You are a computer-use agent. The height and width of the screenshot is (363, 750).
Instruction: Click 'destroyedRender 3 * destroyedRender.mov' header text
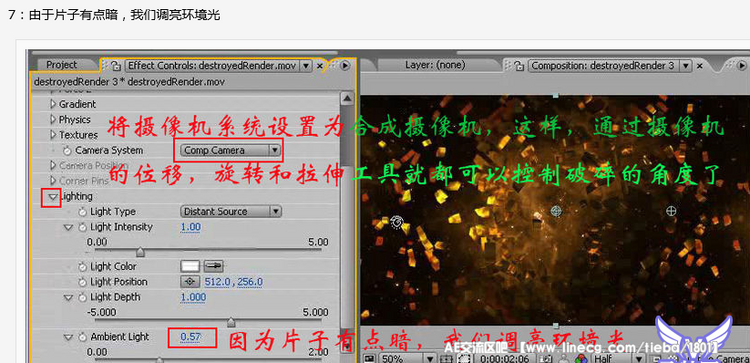(129, 82)
